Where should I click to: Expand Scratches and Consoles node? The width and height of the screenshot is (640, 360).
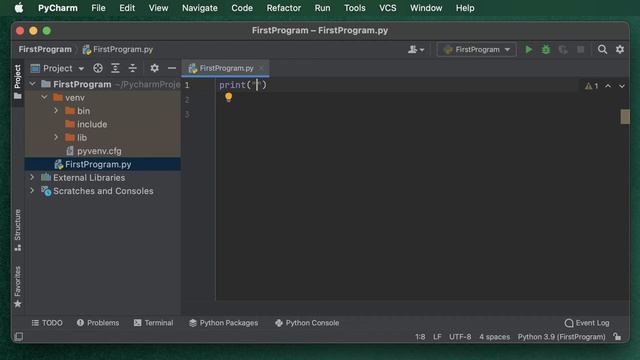(32, 191)
